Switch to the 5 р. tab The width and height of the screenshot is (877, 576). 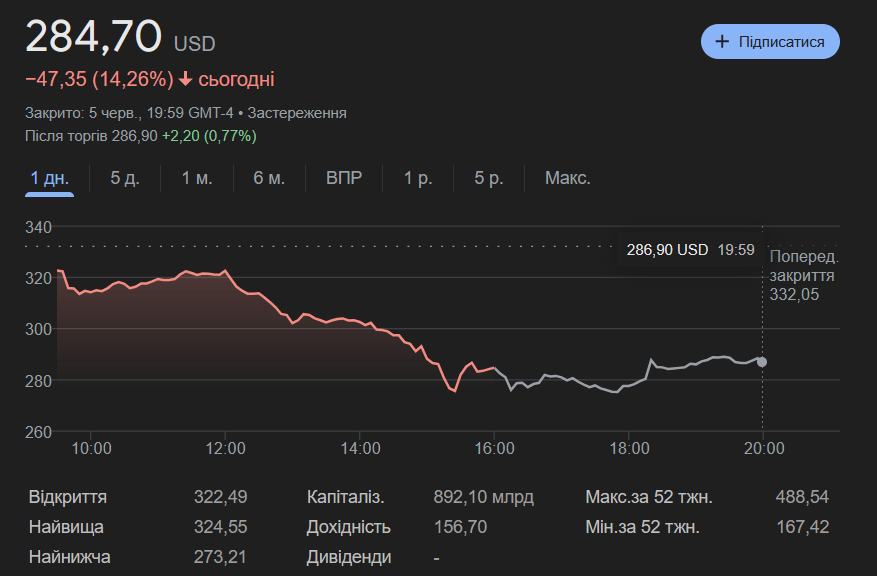coord(489,178)
